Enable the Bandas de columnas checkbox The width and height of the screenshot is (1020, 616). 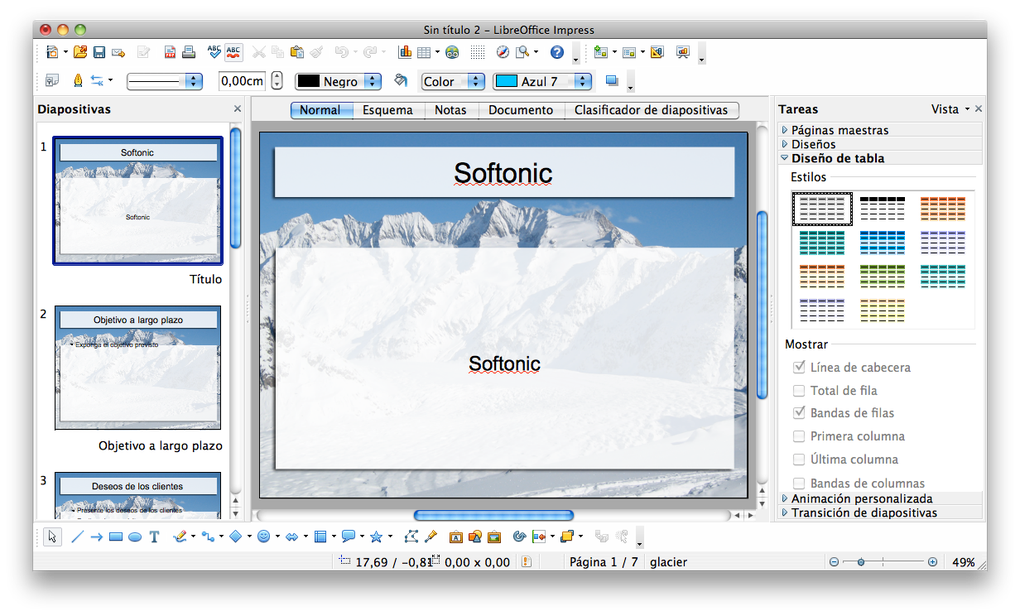[799, 483]
